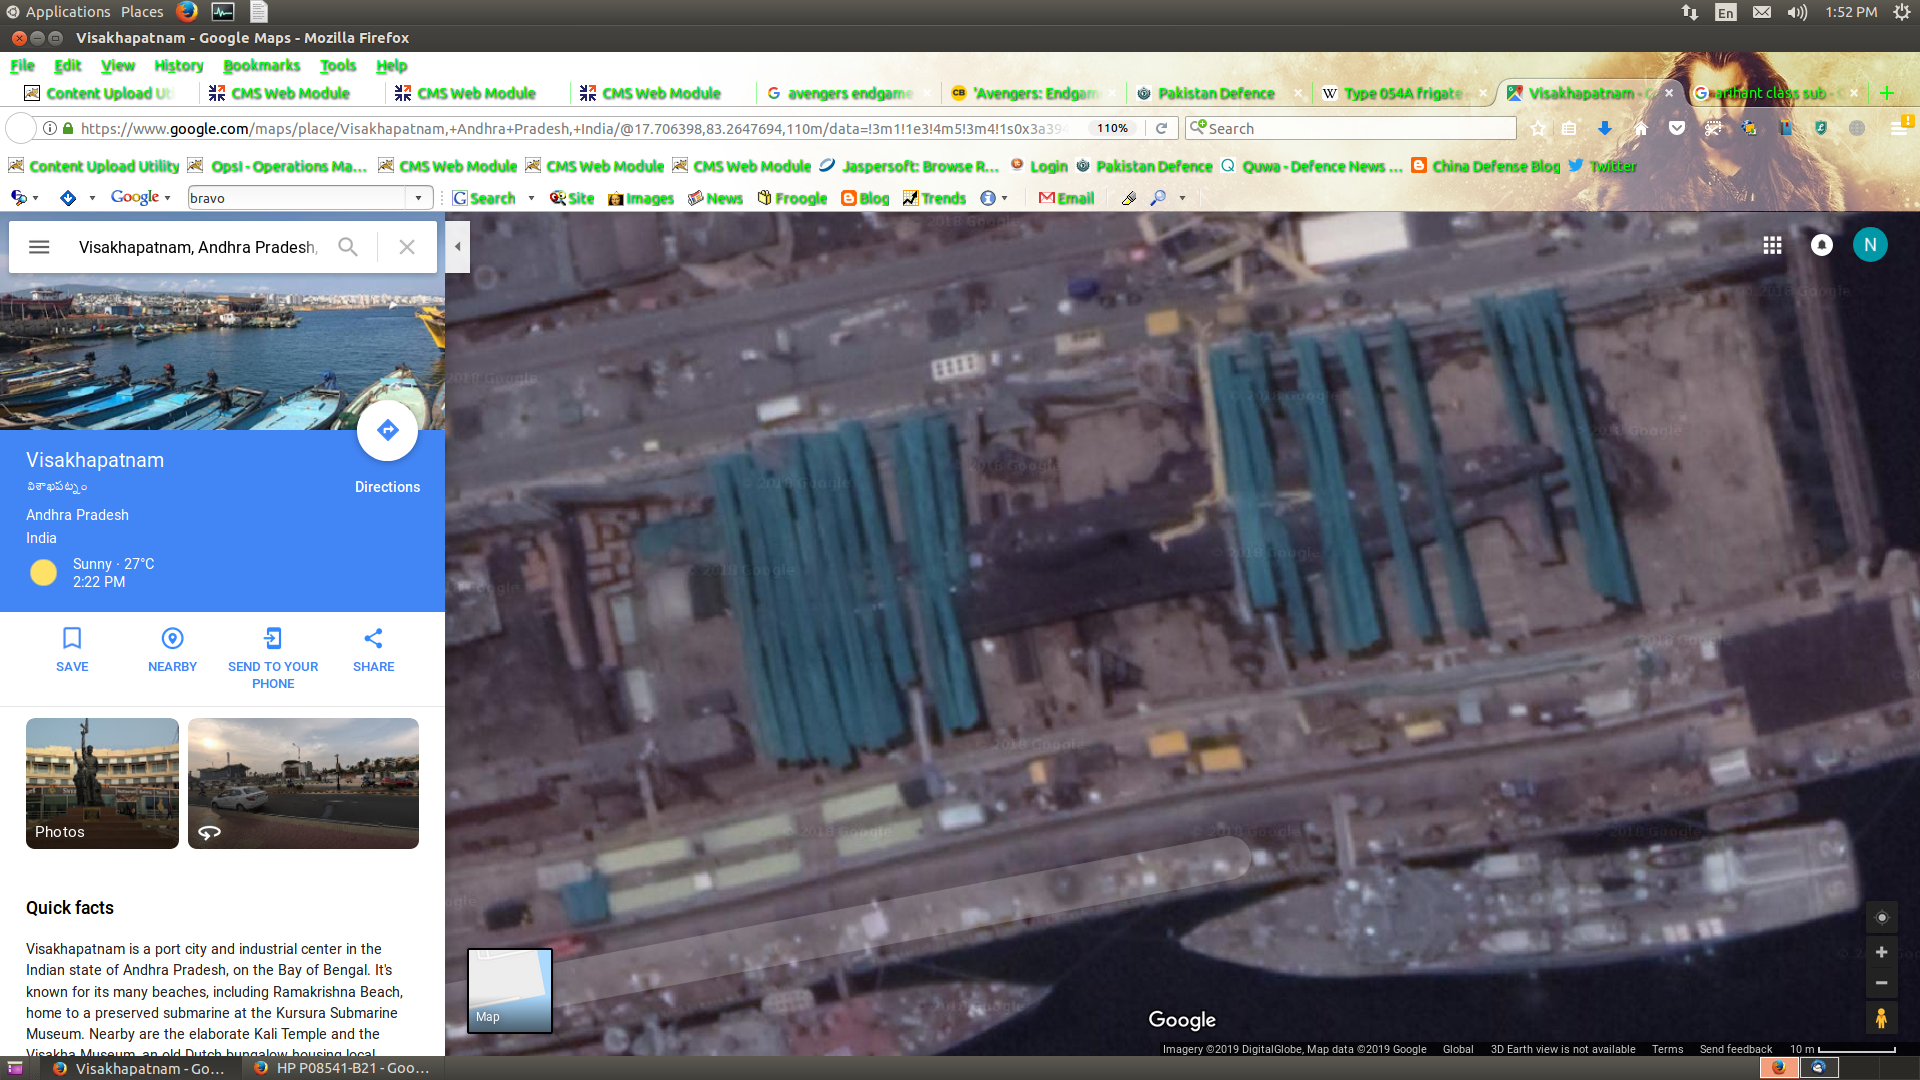
Task: Open Google notifications bell
Action: point(1821,245)
